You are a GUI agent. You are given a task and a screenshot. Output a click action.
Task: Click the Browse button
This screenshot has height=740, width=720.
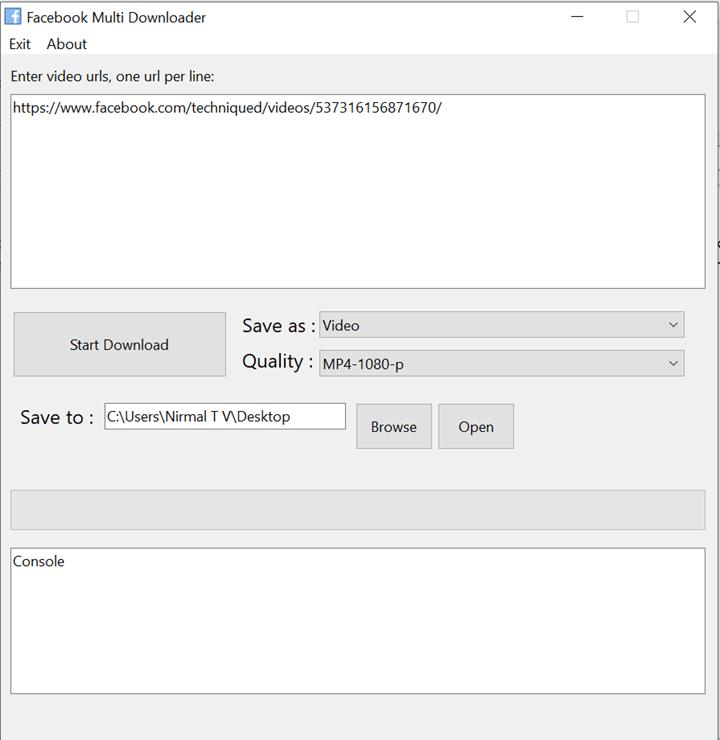click(394, 426)
